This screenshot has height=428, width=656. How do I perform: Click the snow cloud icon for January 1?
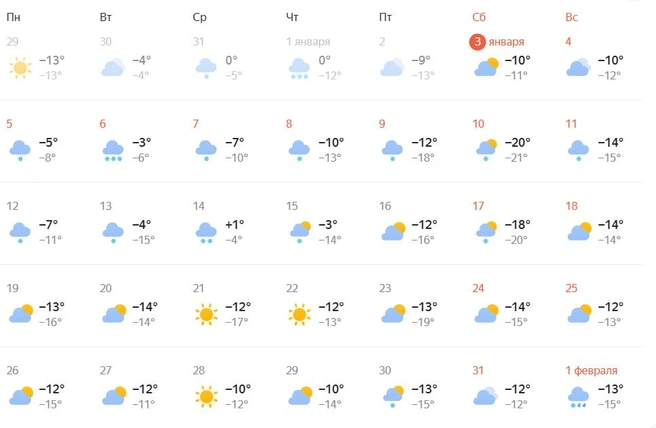(298, 68)
